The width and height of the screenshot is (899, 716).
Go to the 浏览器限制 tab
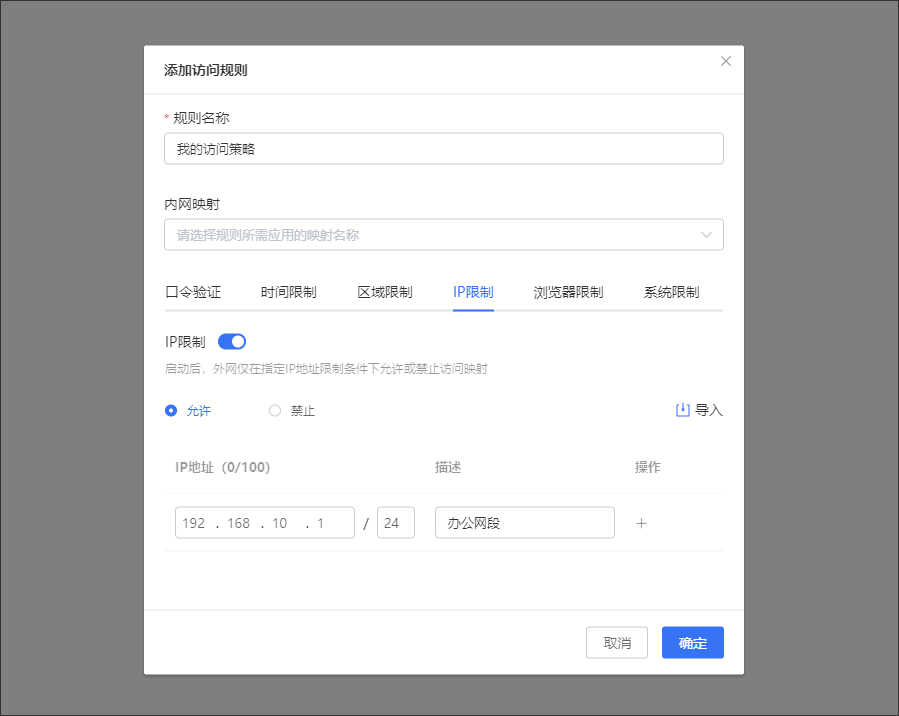pyautogui.click(x=568, y=292)
